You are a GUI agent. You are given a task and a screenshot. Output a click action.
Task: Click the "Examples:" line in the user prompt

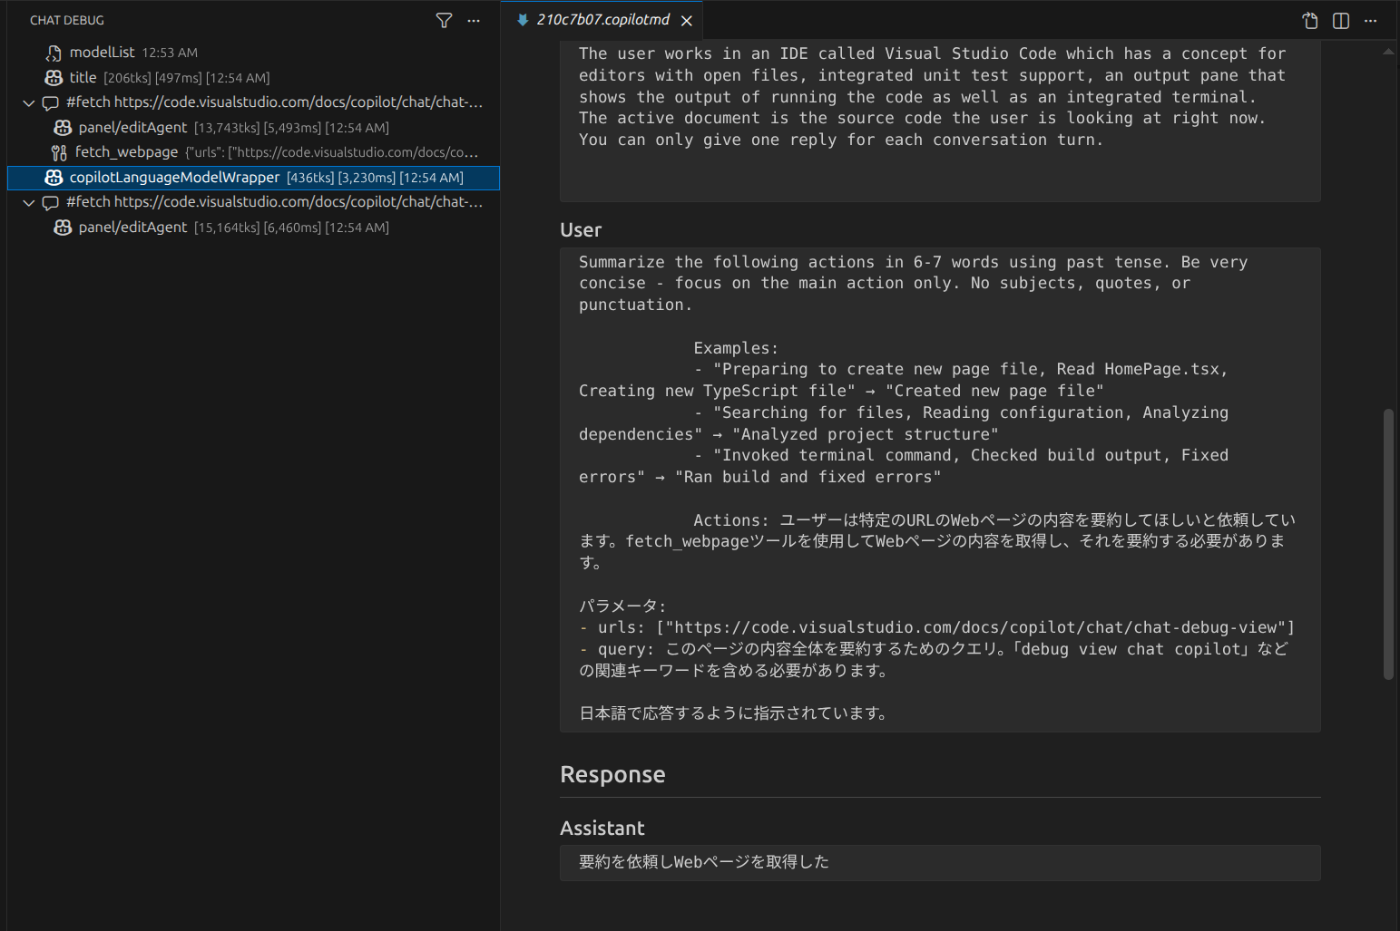click(736, 348)
